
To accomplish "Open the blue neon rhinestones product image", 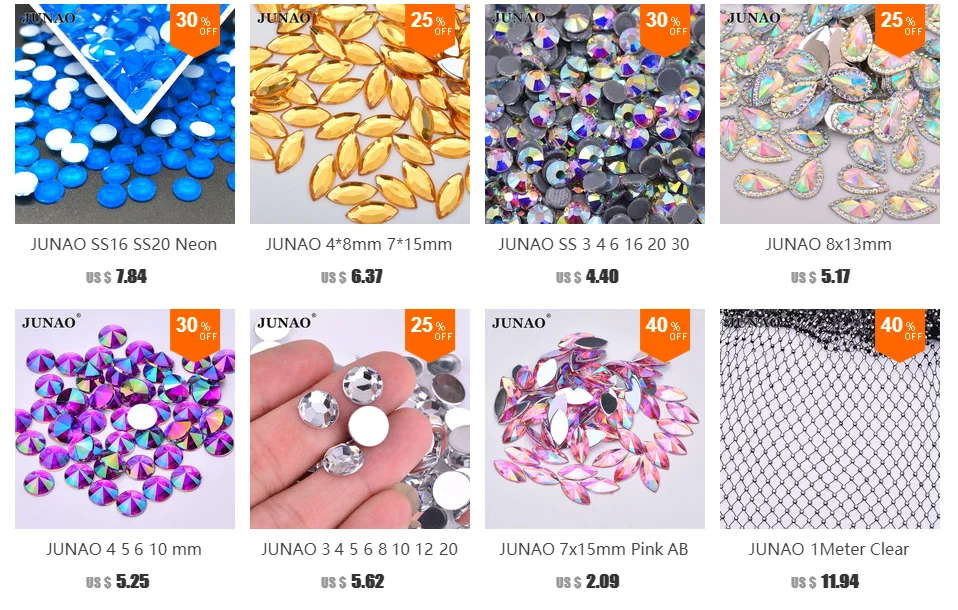I will coord(125,114).
